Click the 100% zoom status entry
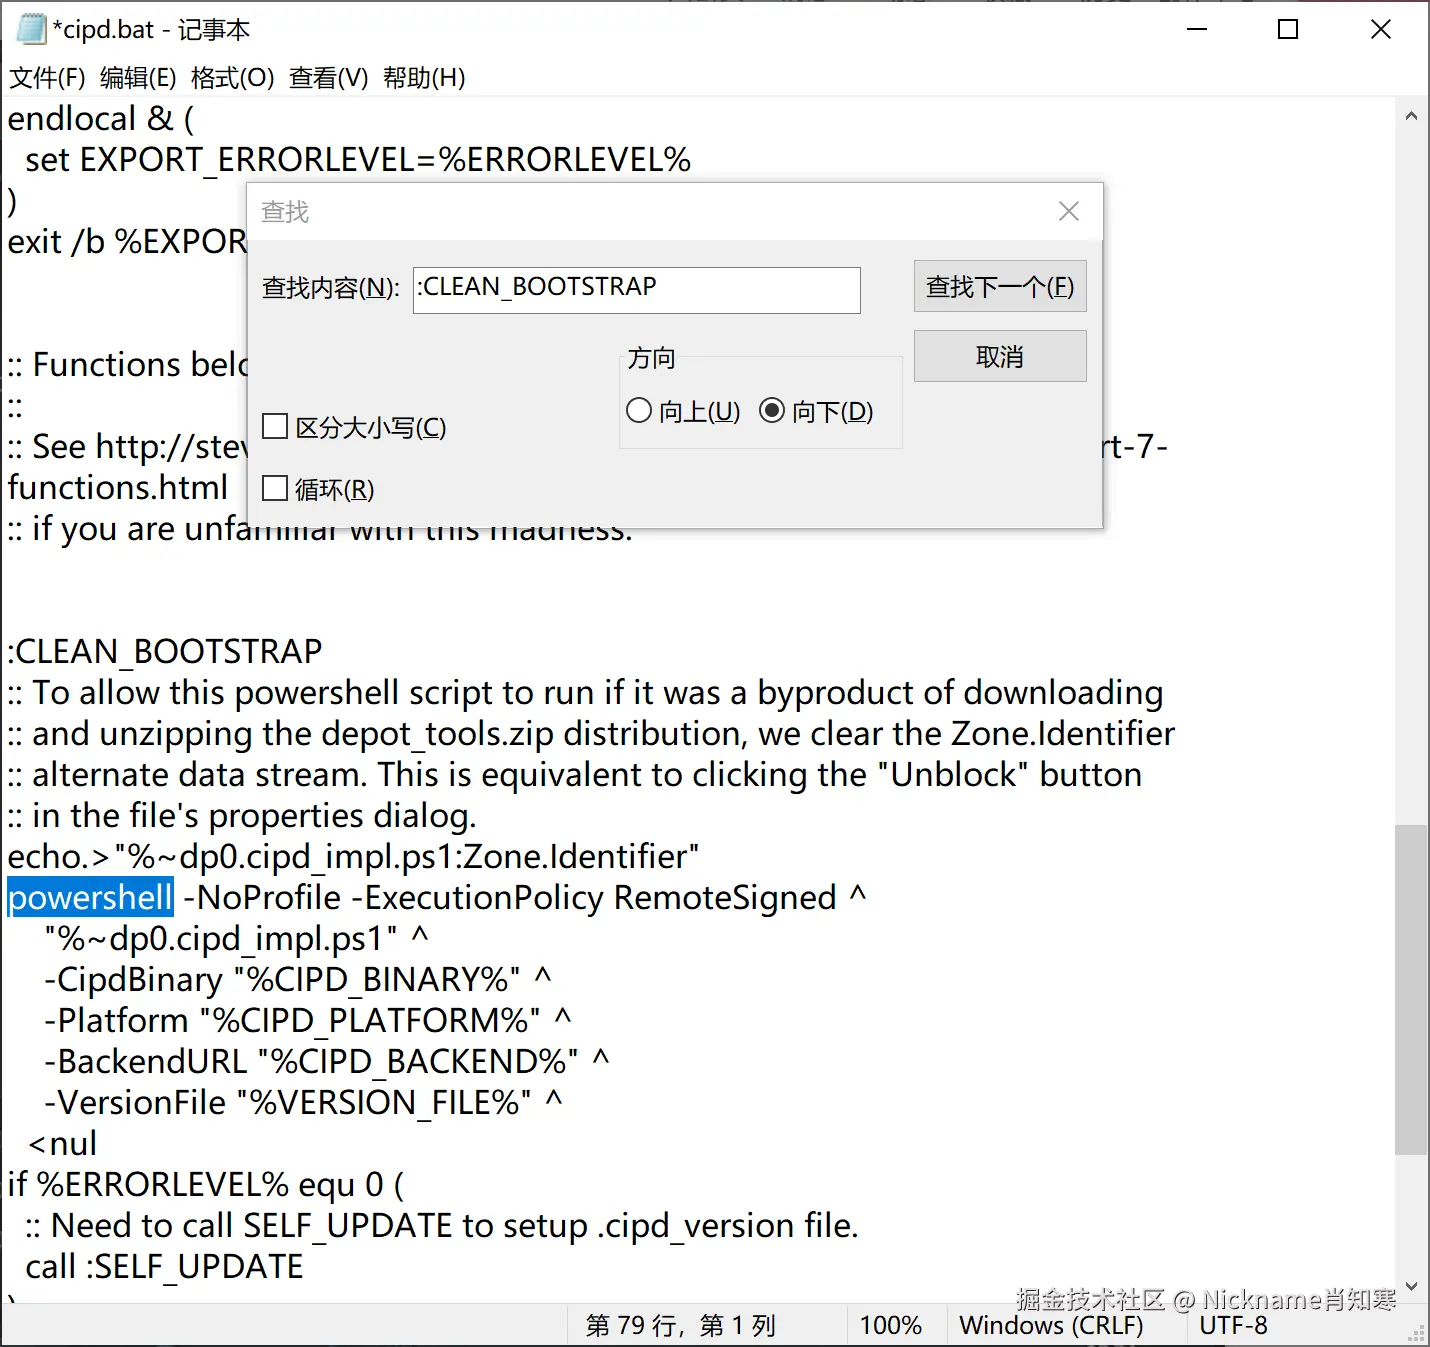 pyautogui.click(x=890, y=1325)
